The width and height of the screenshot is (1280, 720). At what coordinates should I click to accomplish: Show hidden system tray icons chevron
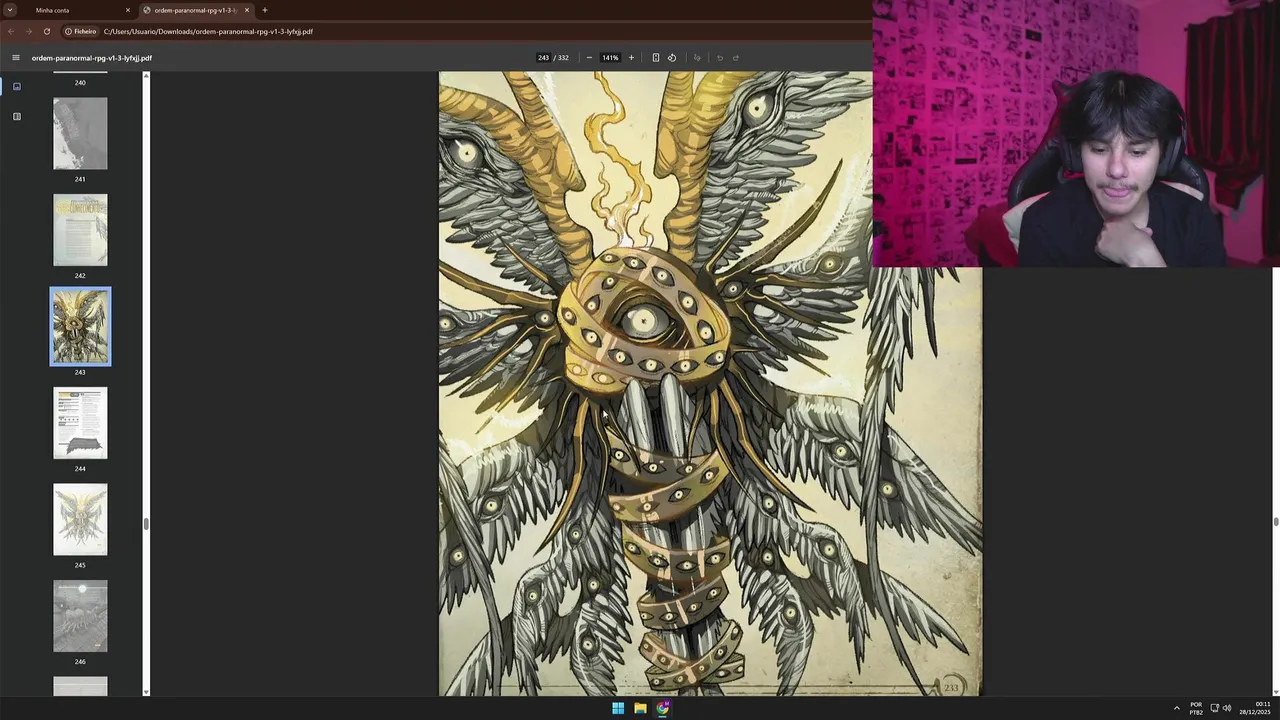pos(1176,708)
